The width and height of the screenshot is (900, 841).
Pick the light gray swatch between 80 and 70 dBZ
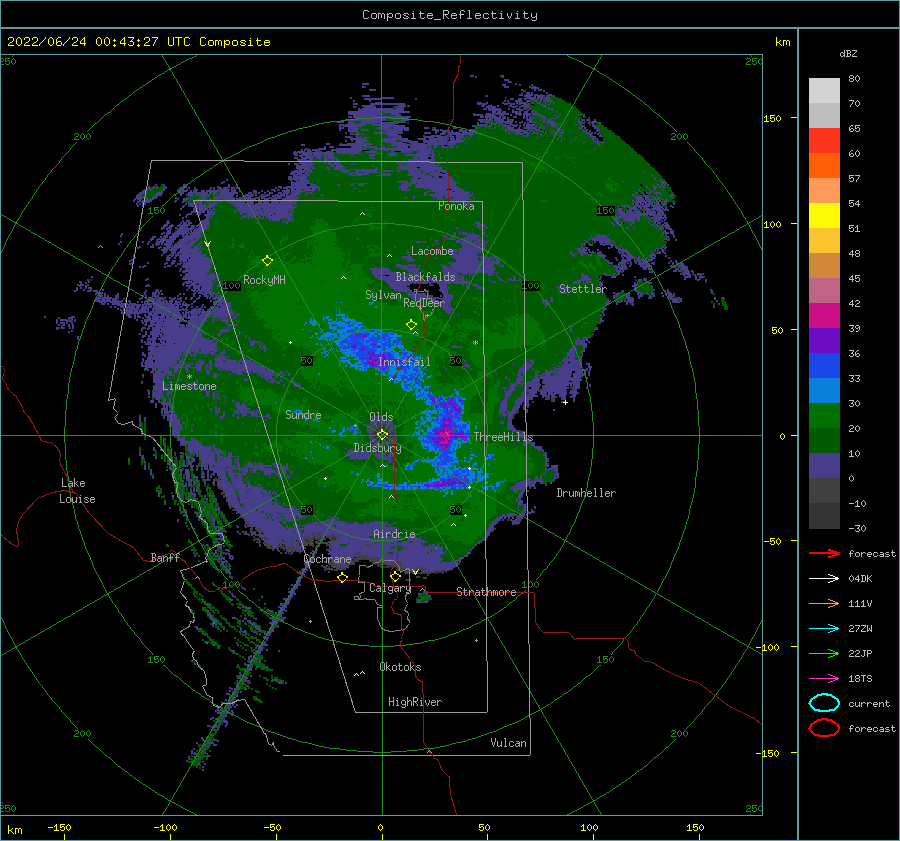coord(824,91)
